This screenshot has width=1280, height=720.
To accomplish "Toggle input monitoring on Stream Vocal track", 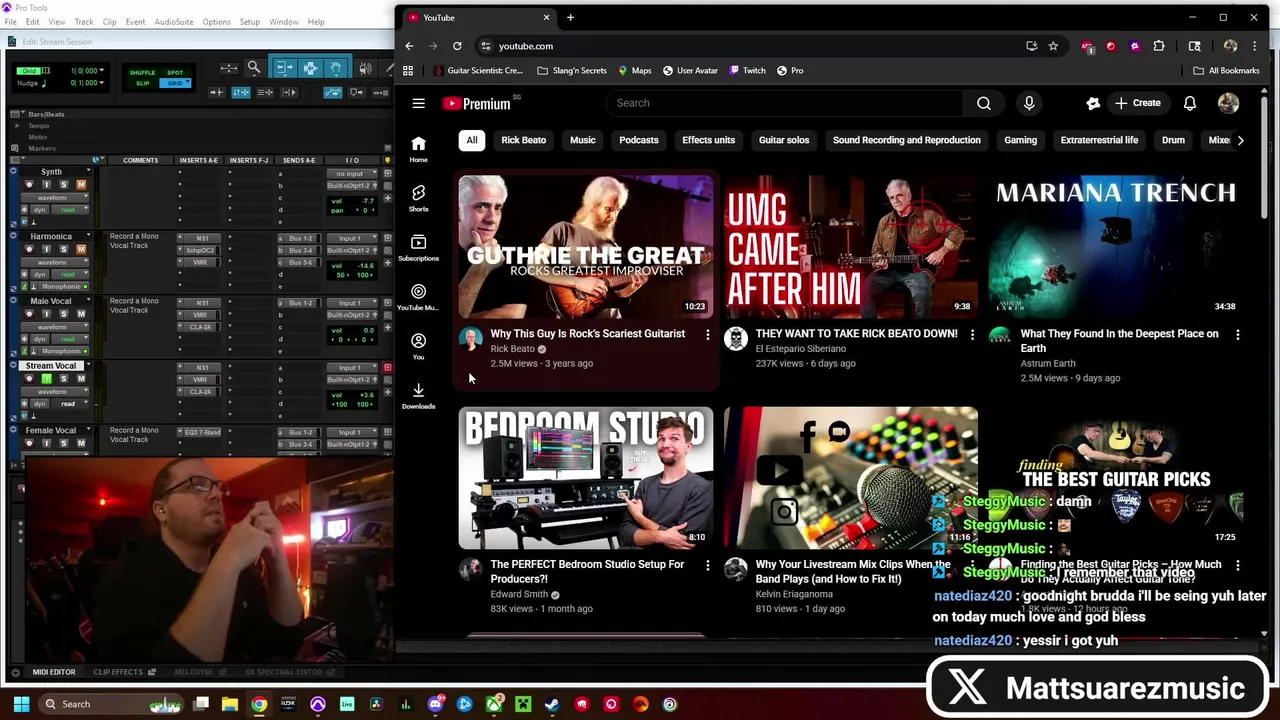I will click(46, 379).
